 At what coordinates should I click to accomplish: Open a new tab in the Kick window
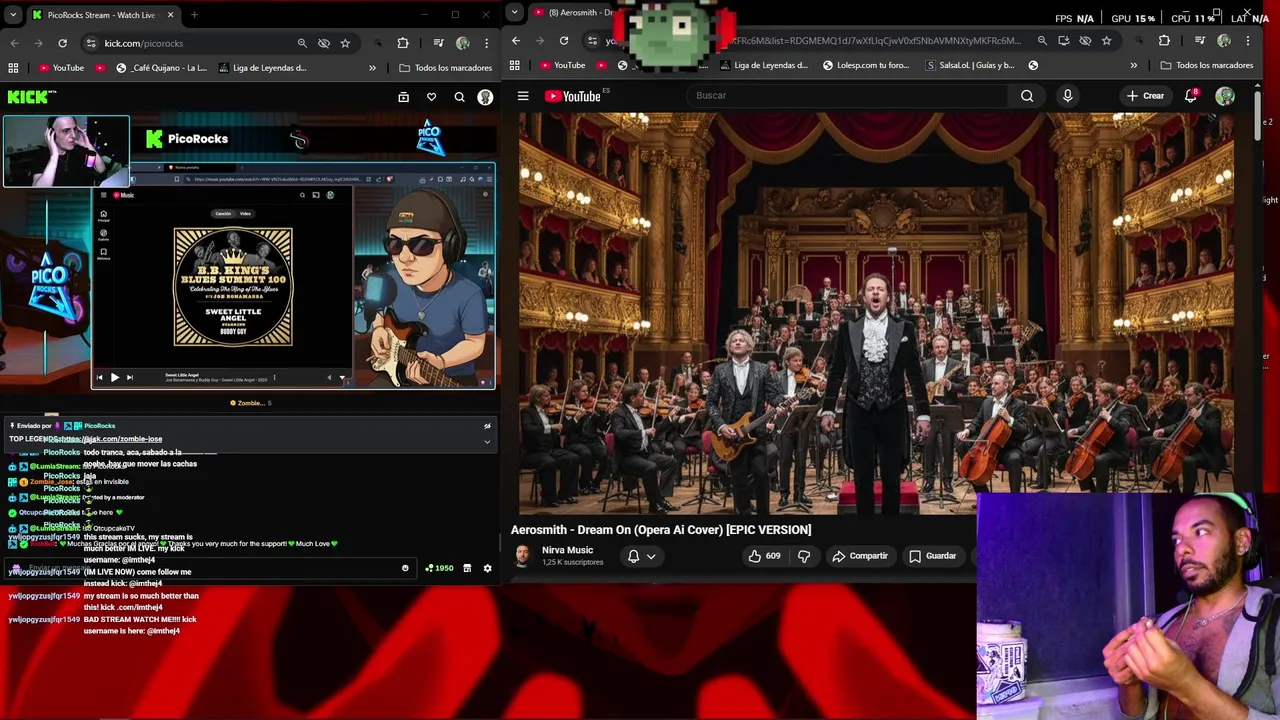194,15
